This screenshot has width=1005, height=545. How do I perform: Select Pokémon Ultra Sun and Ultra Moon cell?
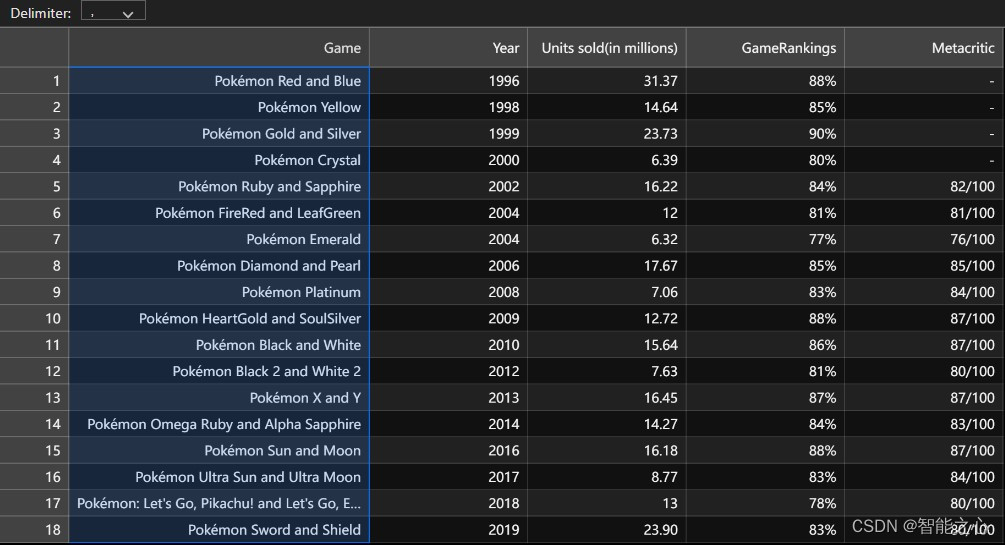click(x=219, y=476)
